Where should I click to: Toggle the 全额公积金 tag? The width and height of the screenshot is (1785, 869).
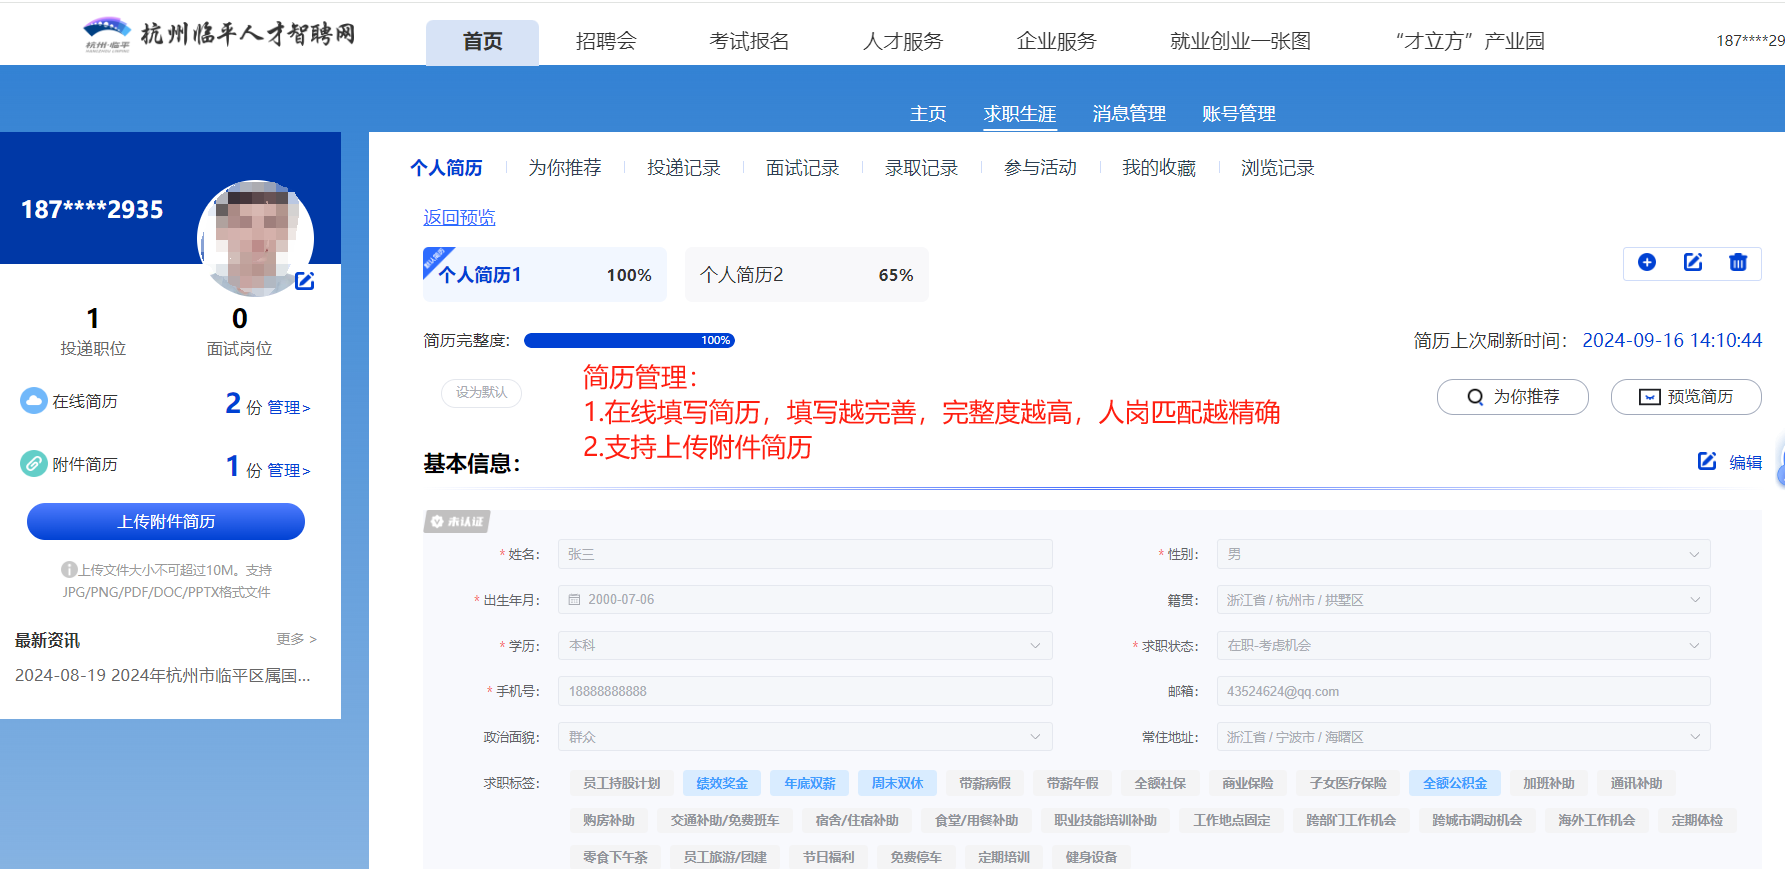coord(1455,783)
